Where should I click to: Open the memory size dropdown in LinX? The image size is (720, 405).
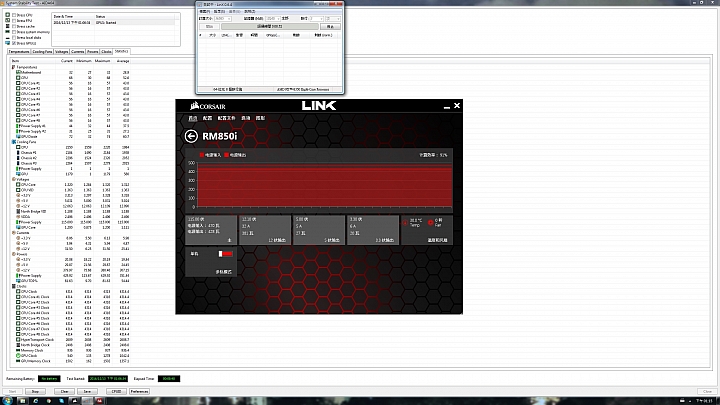click(272, 18)
